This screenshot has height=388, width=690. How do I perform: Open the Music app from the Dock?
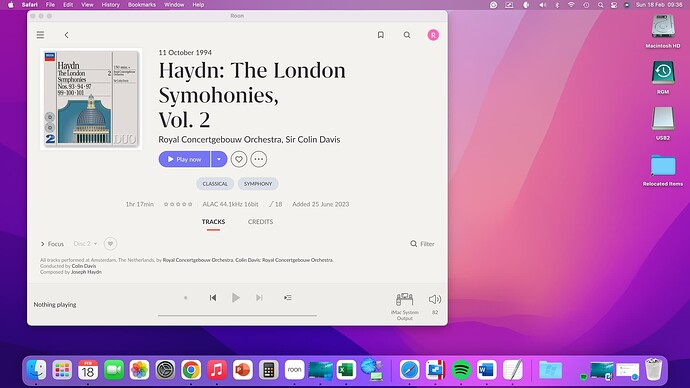217,370
